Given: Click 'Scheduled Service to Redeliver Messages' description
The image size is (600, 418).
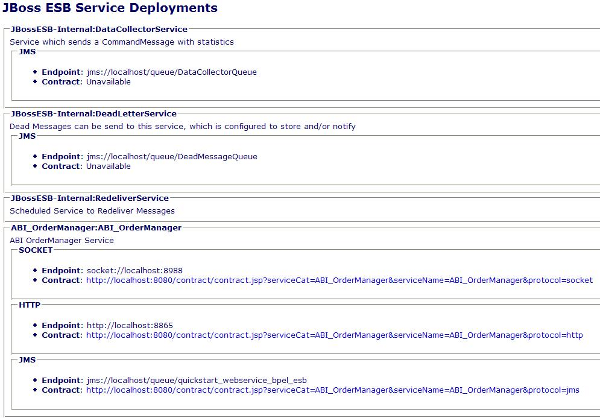Looking at the screenshot, I should pyautogui.click(x=92, y=211).
